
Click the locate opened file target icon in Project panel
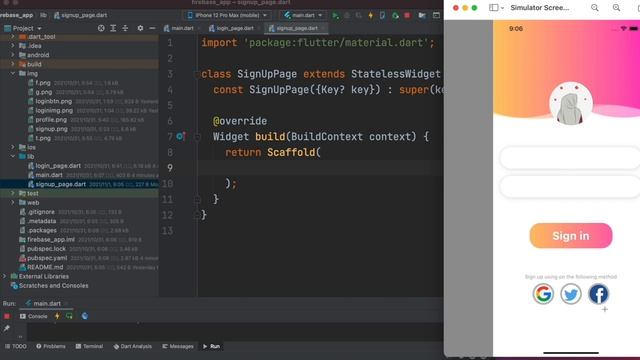click(101, 28)
